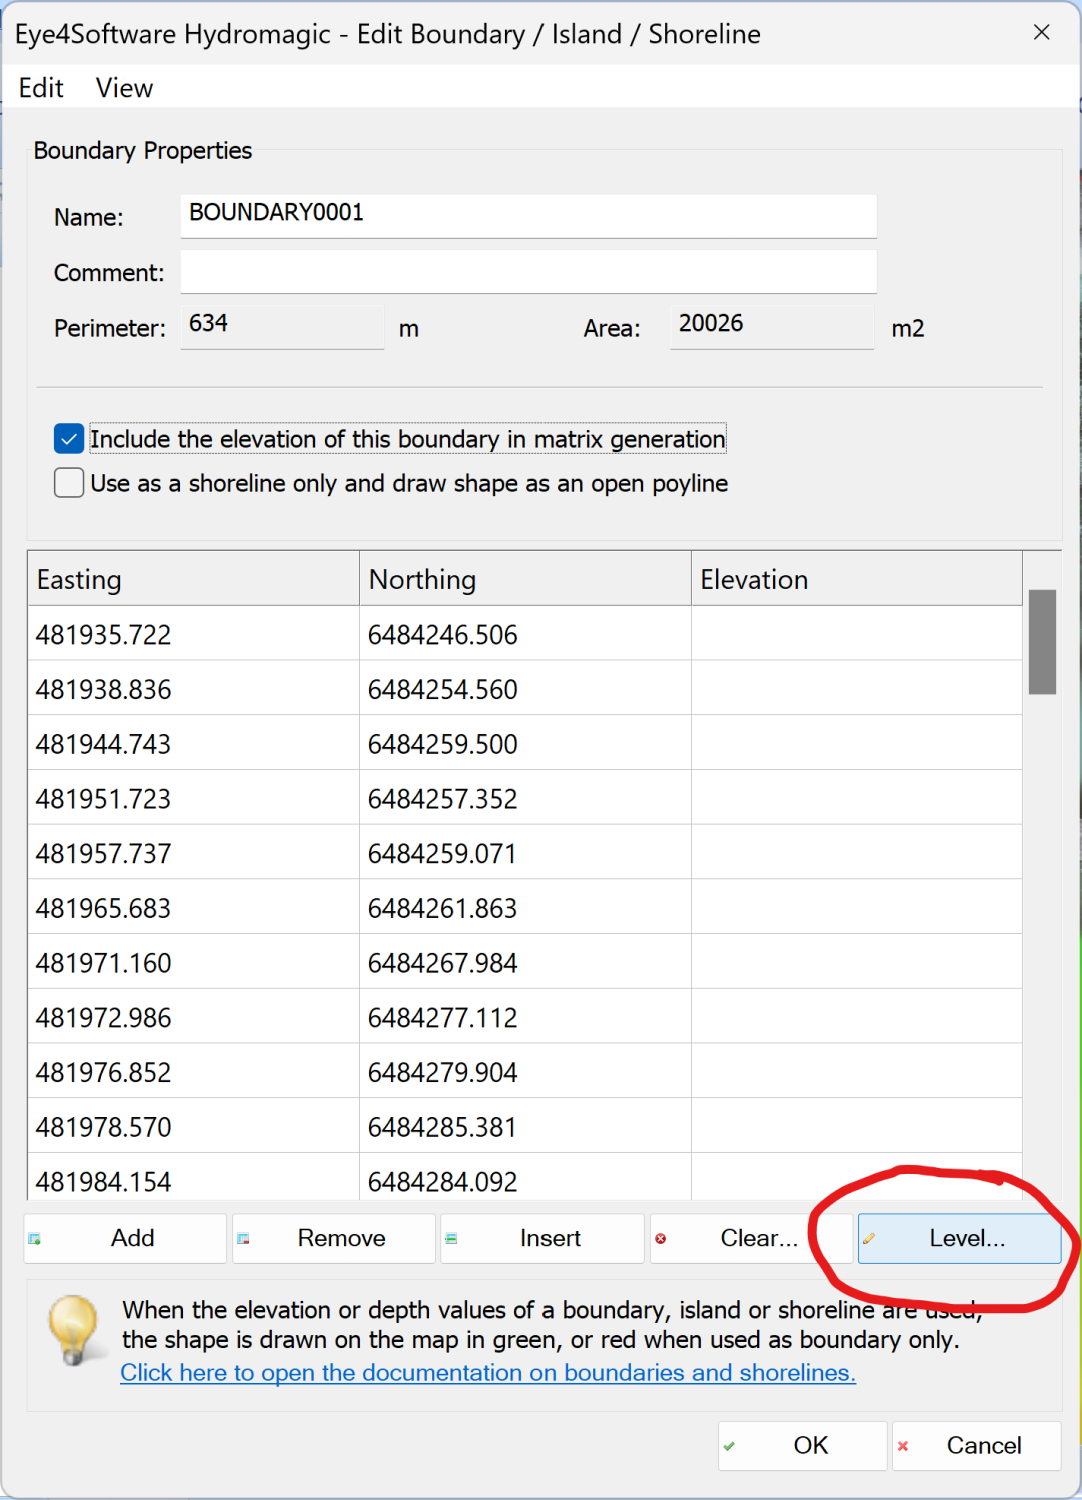Image resolution: width=1082 pixels, height=1500 pixels.
Task: Click the Clear... button
Action: pyautogui.click(x=751, y=1238)
